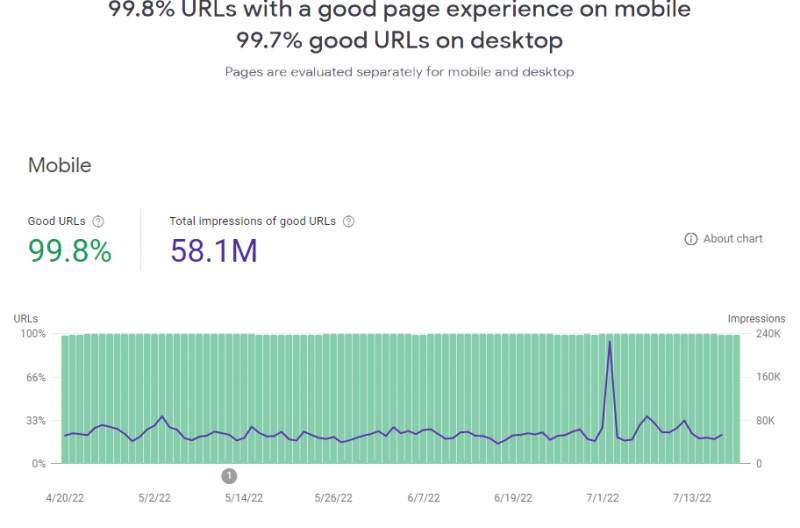Click the 100% URLs axis label
The height and width of the screenshot is (528, 800).
point(33,334)
